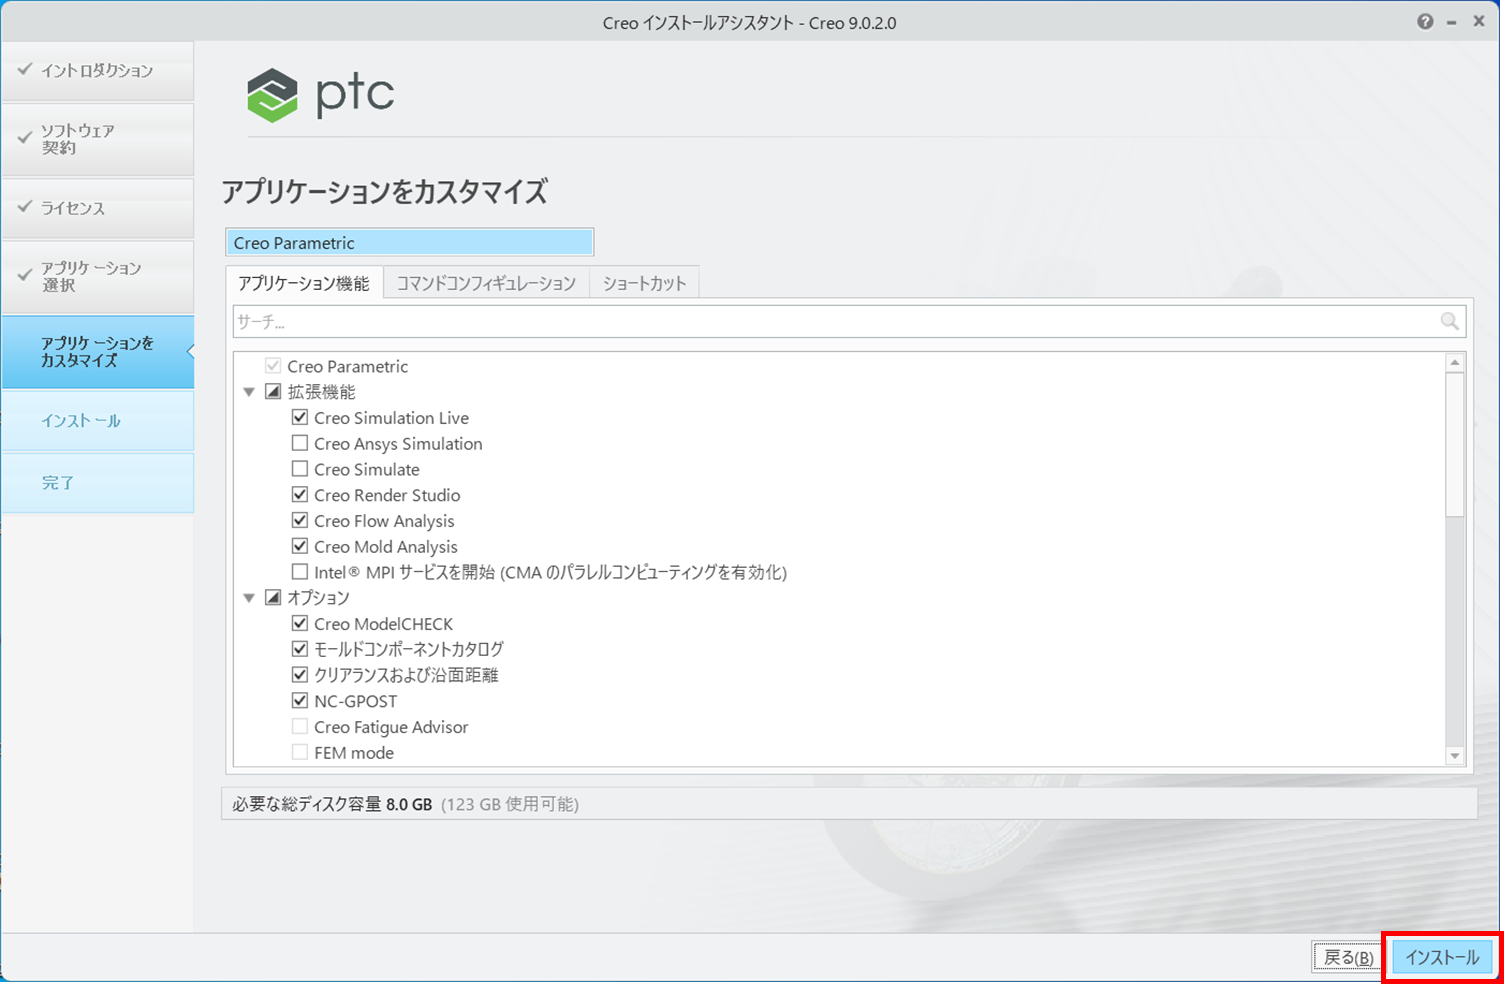Disable the NC-GPOST option
1504x984 pixels.
pos(300,701)
